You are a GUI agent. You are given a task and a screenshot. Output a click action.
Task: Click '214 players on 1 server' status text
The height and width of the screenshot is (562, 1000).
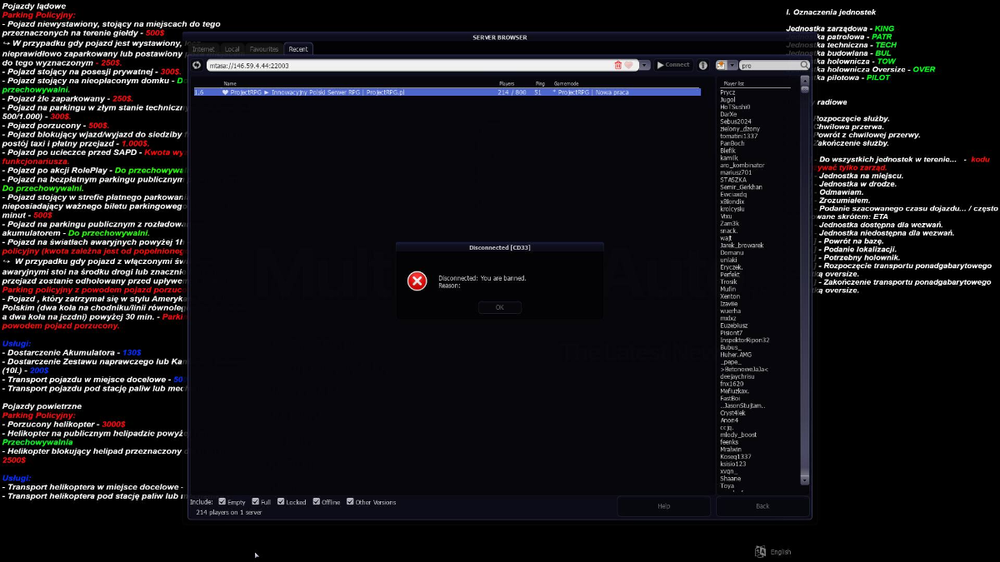[229, 512]
